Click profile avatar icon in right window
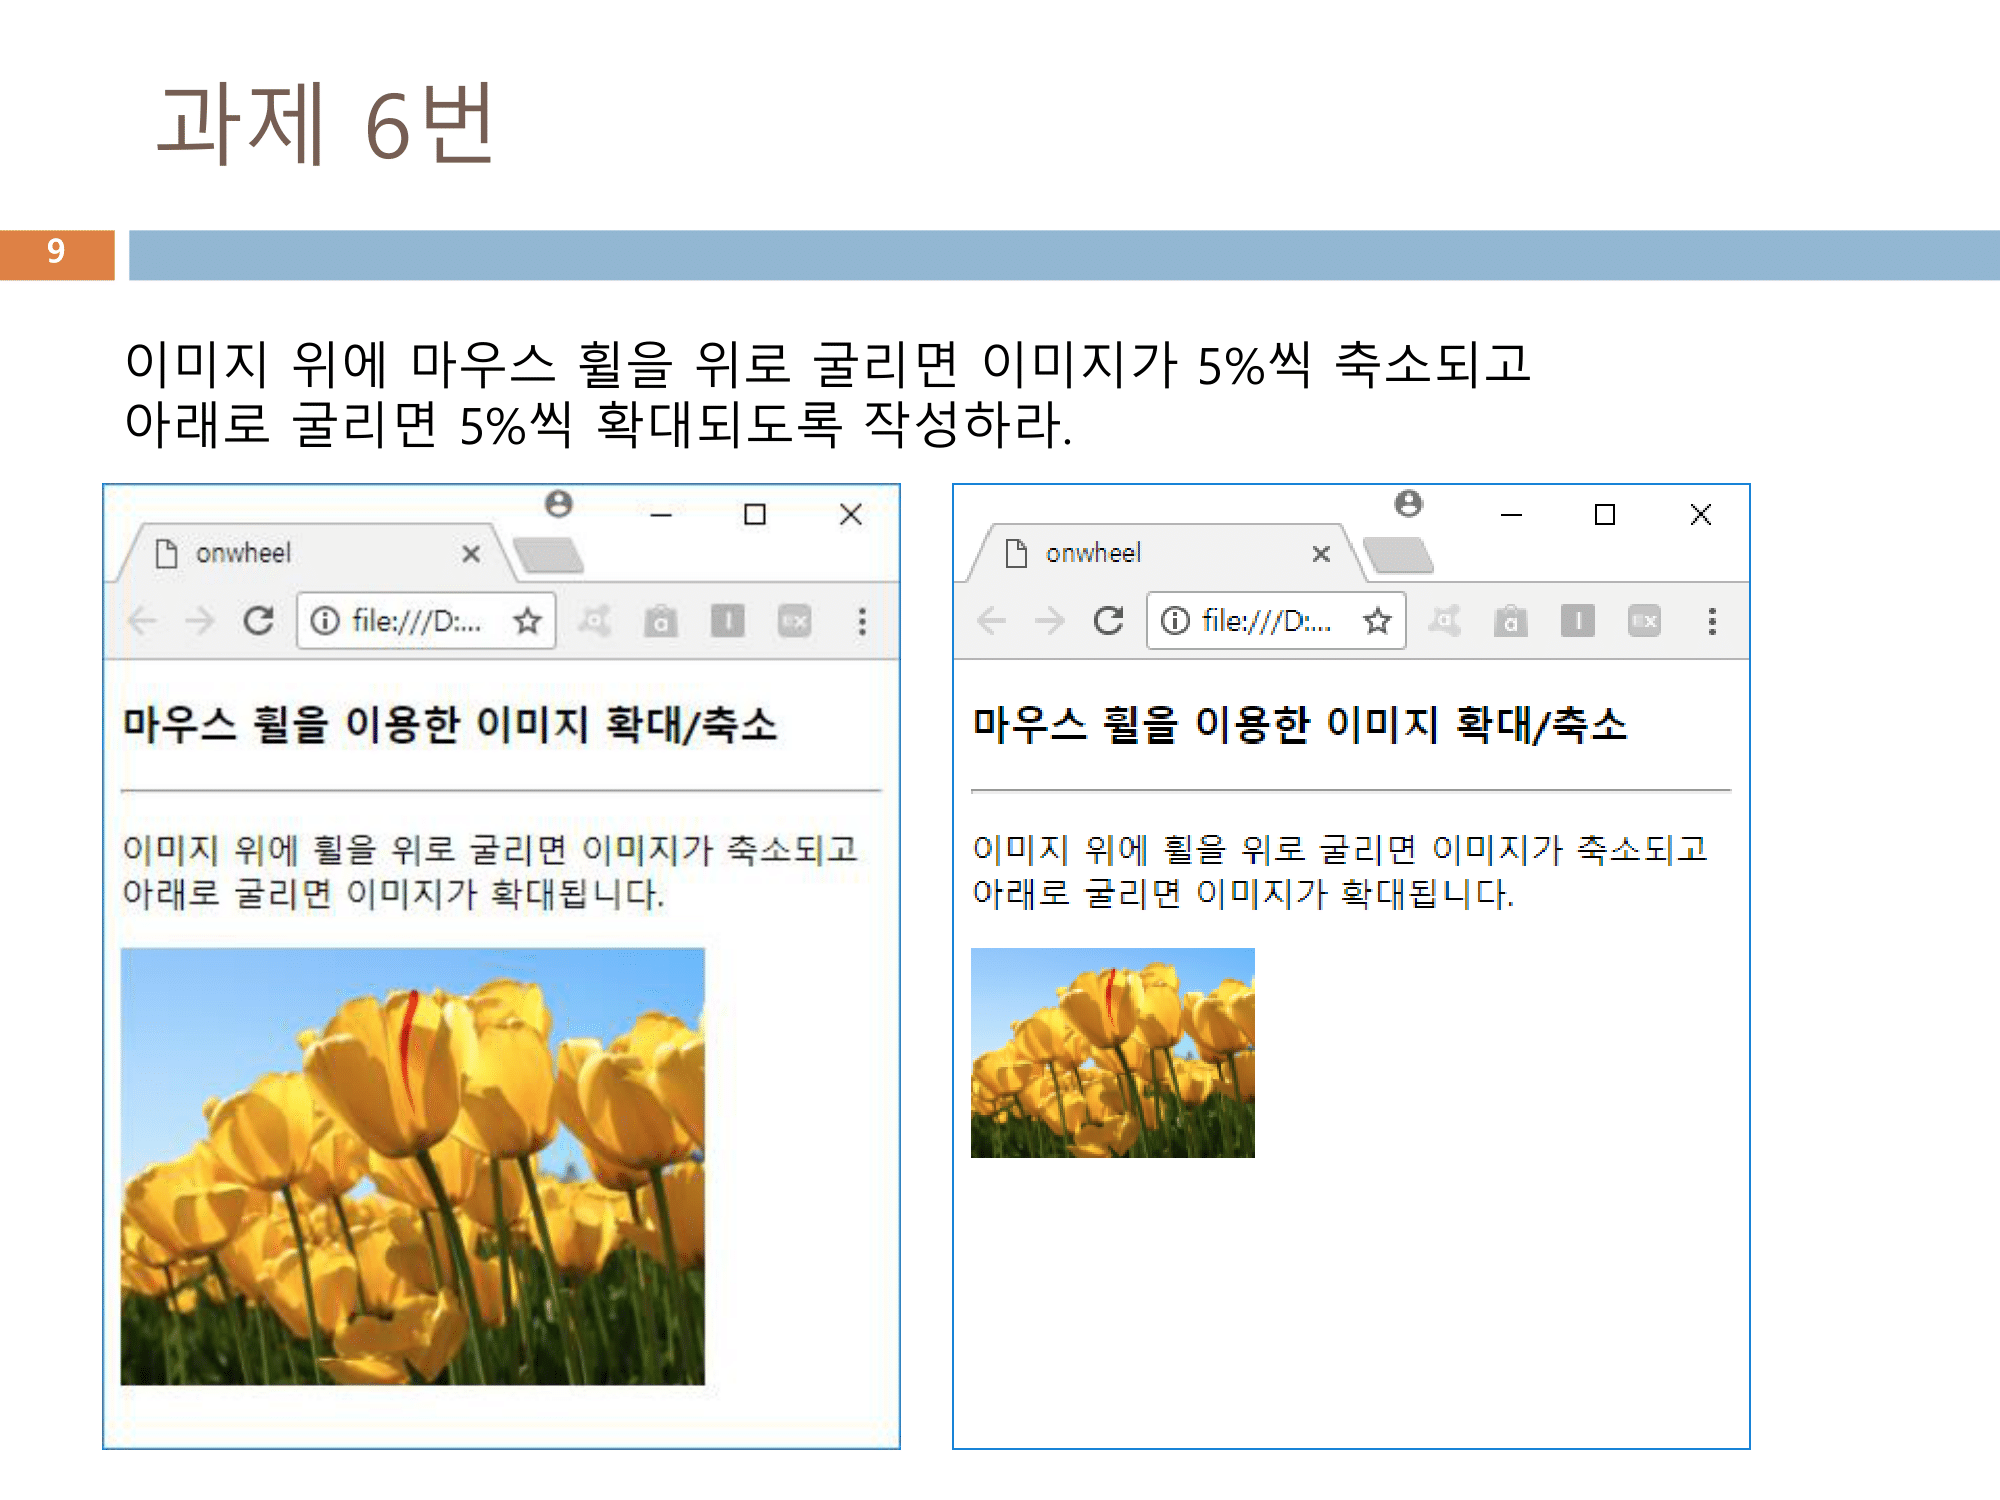 (1409, 504)
